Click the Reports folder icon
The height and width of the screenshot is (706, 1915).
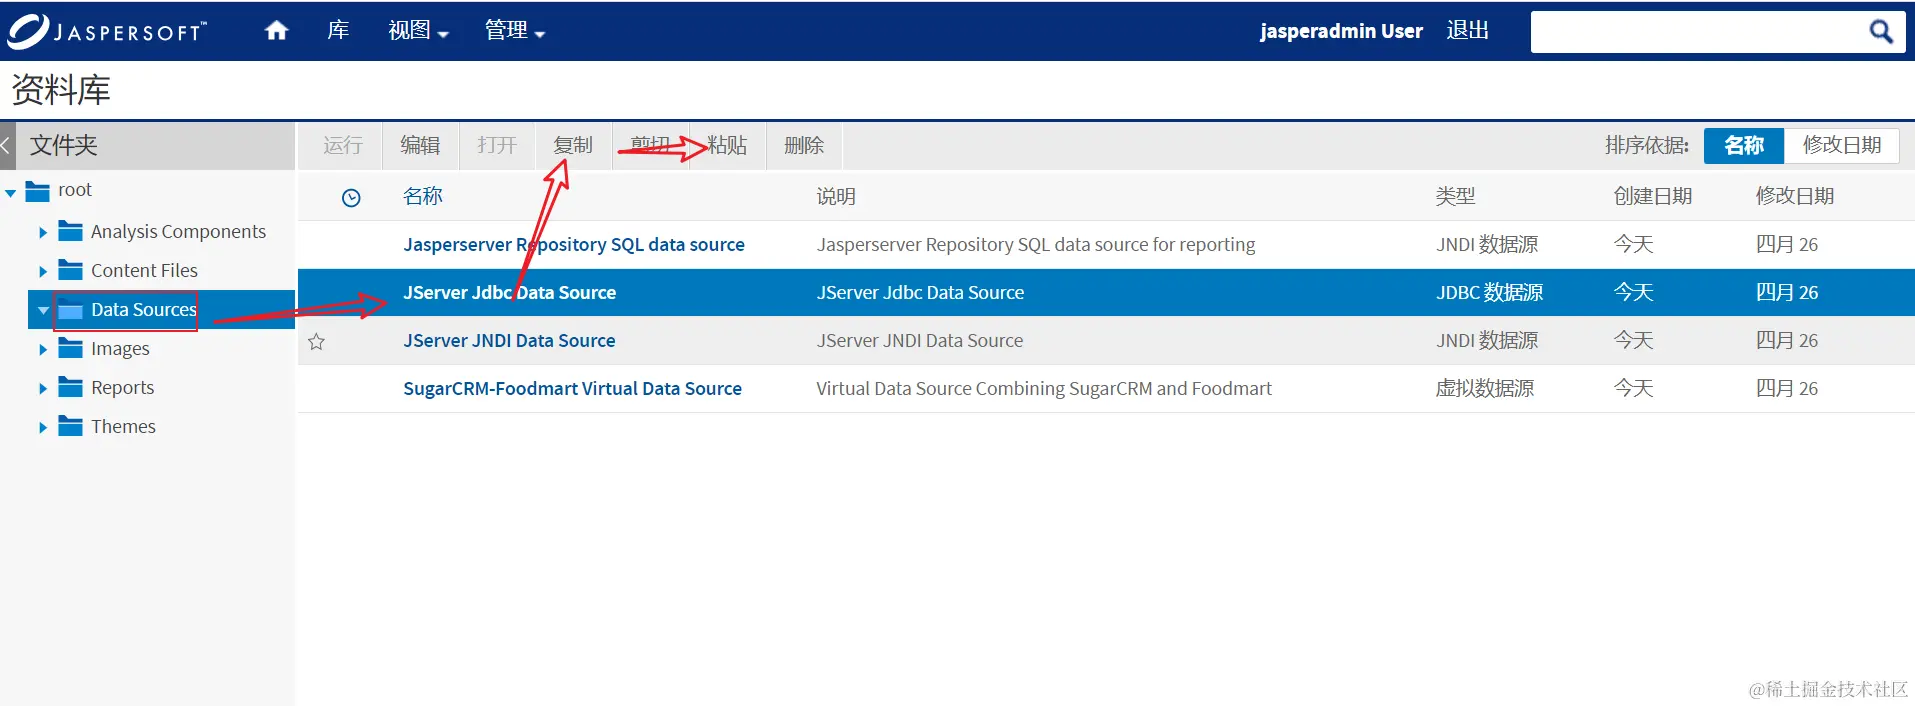click(x=70, y=387)
